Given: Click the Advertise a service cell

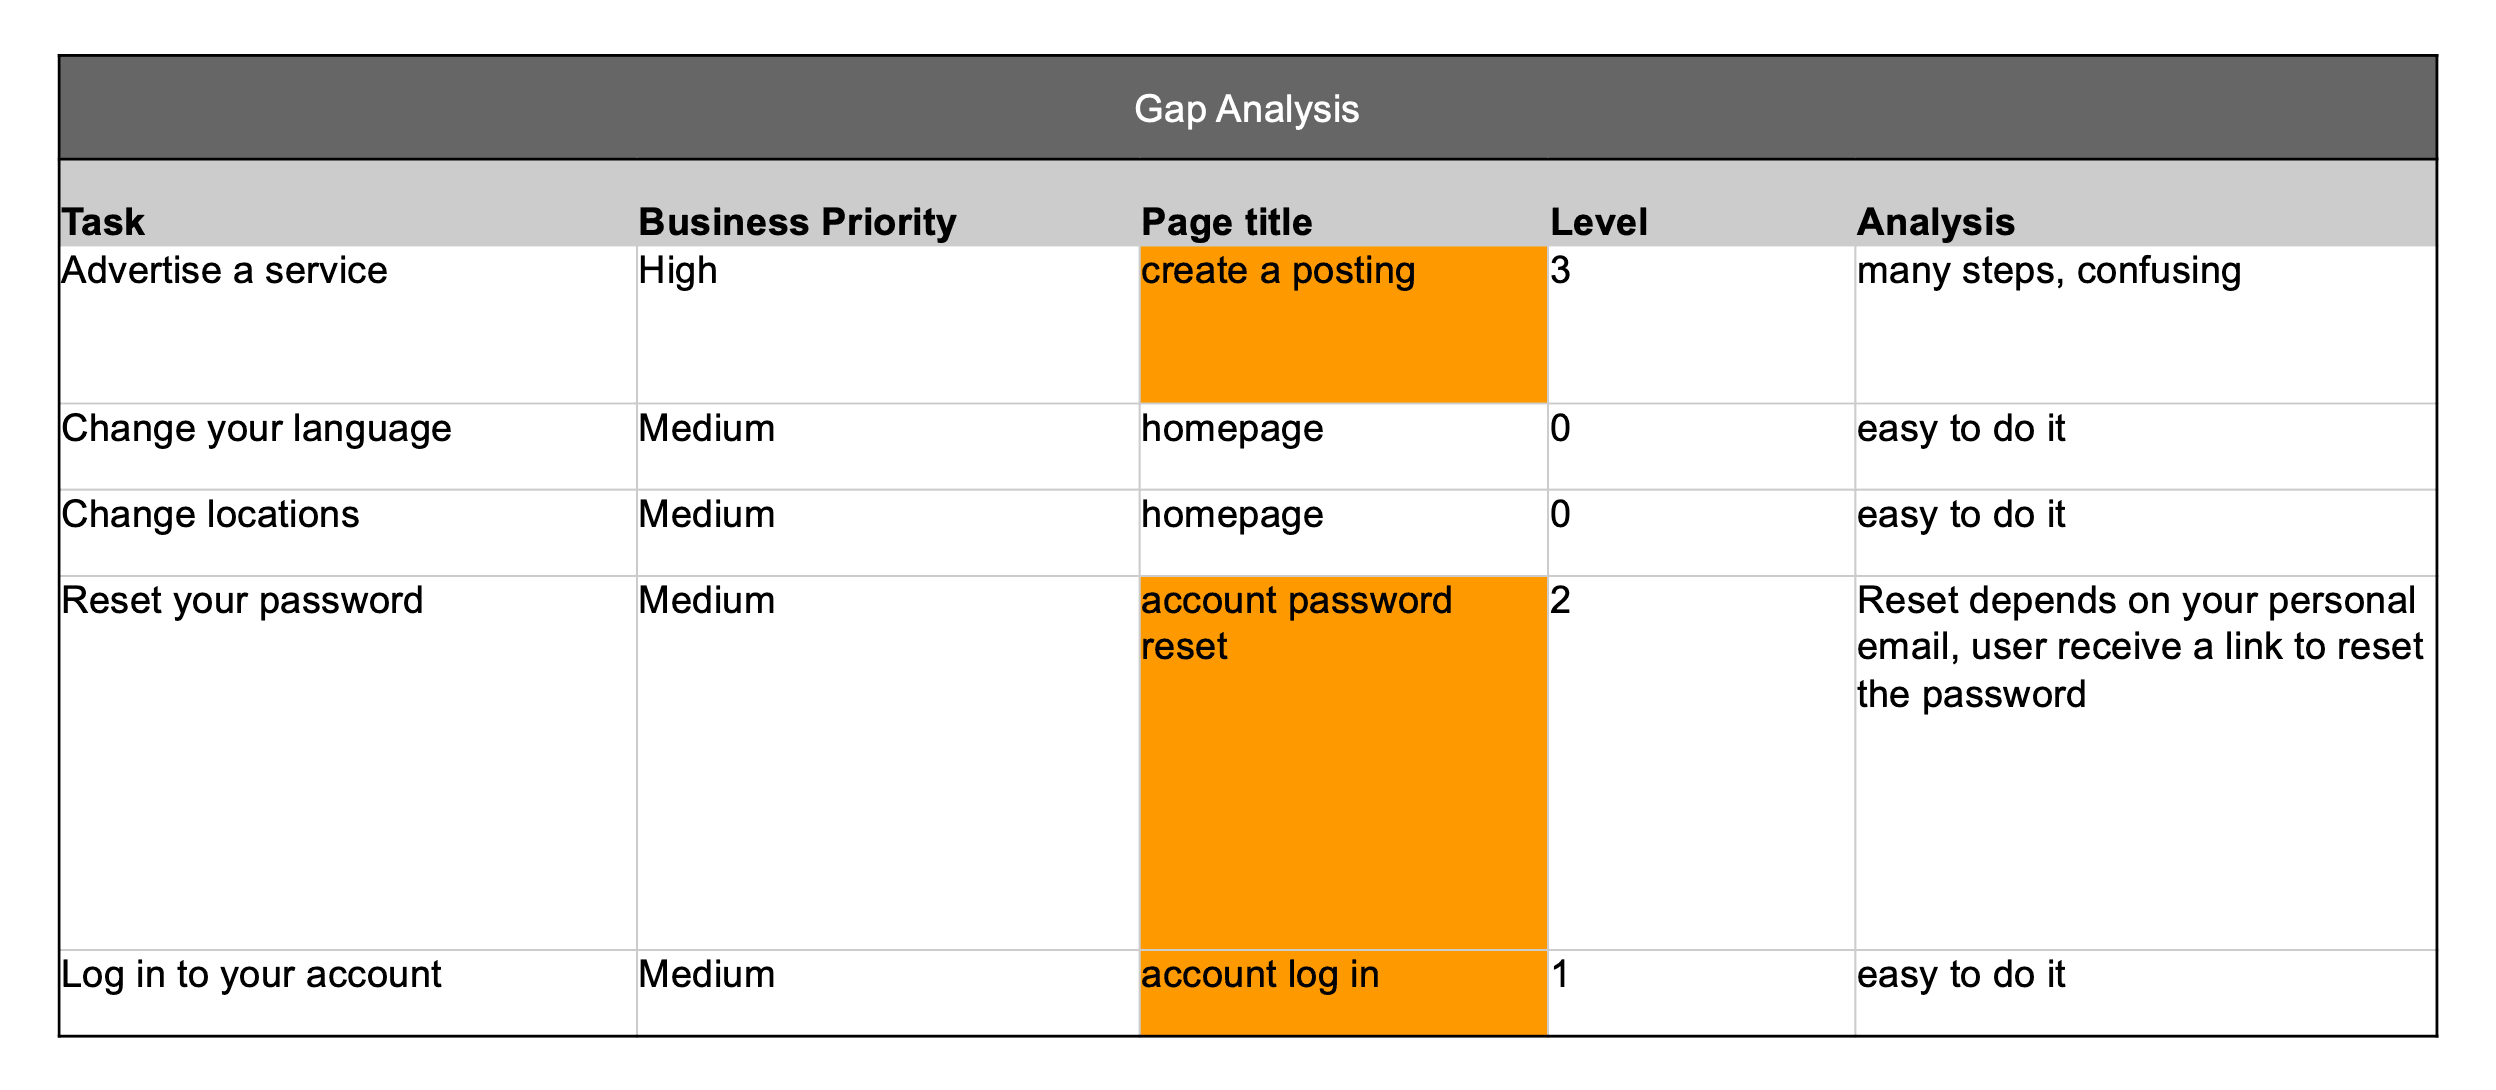Looking at the screenshot, I should 225,271.
